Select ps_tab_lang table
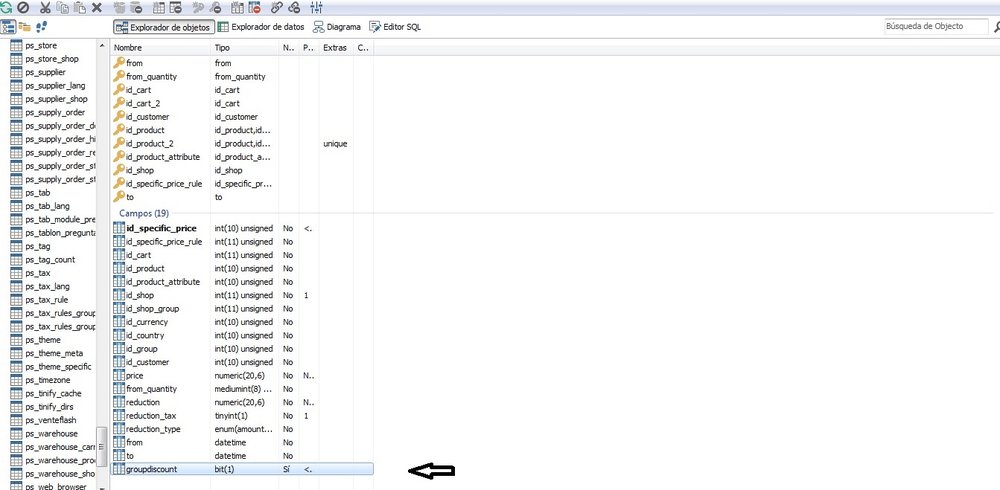This screenshot has height=490, width=1000. coord(48,206)
